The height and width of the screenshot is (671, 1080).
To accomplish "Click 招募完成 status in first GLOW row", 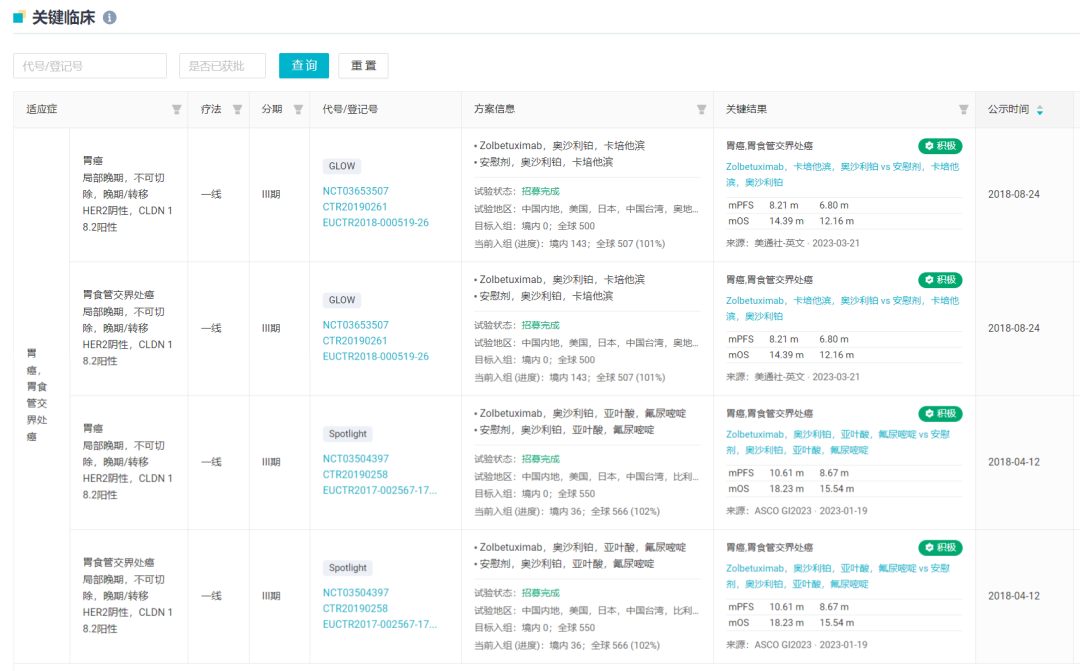I will coord(541,191).
